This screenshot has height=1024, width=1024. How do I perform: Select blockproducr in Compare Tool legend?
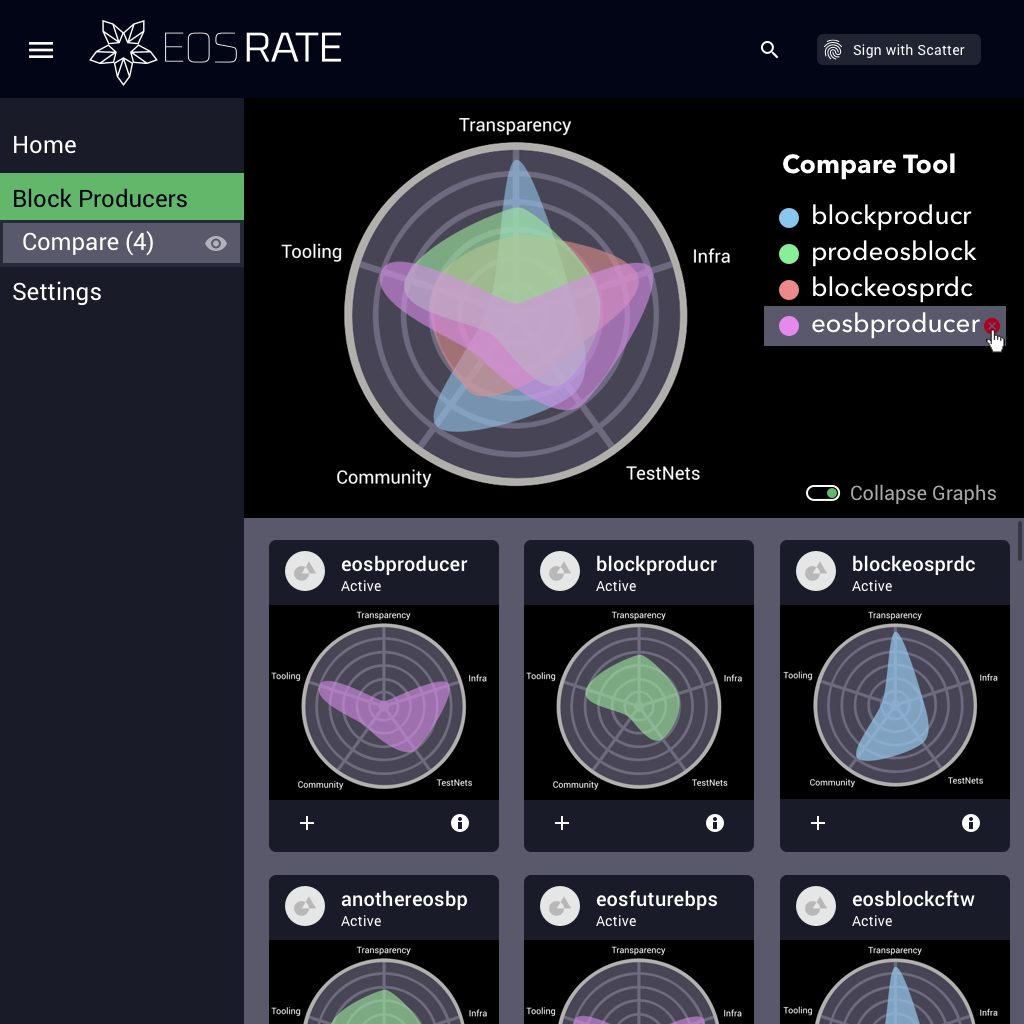click(891, 216)
